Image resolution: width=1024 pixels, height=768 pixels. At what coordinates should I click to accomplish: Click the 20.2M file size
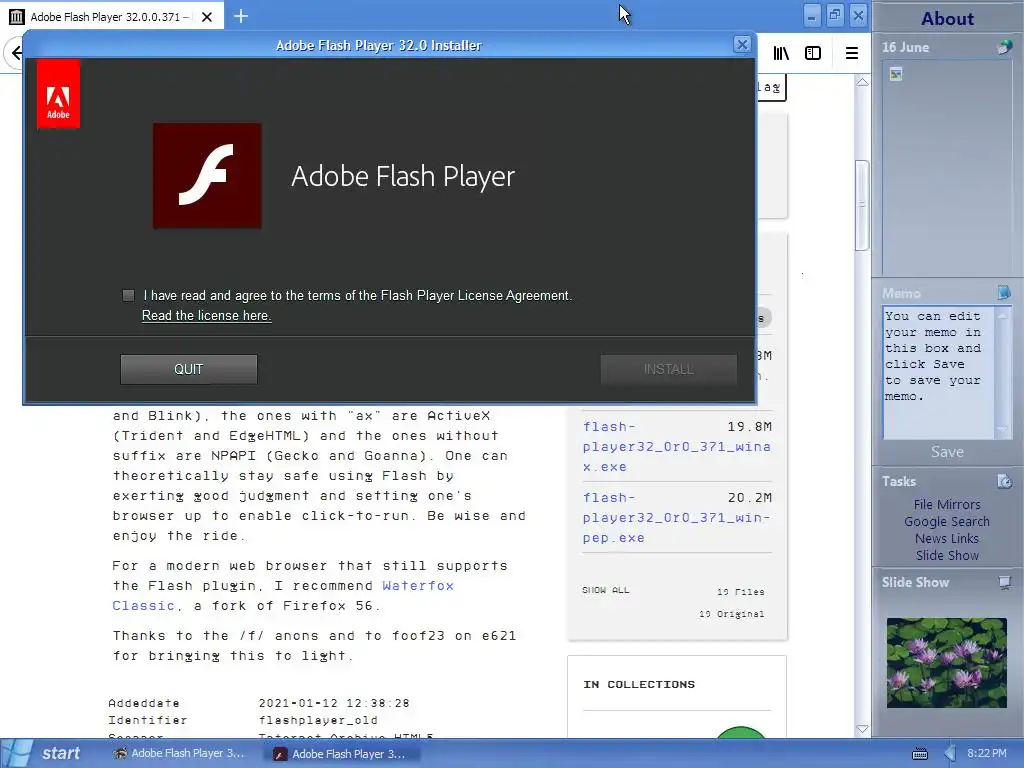(x=749, y=498)
